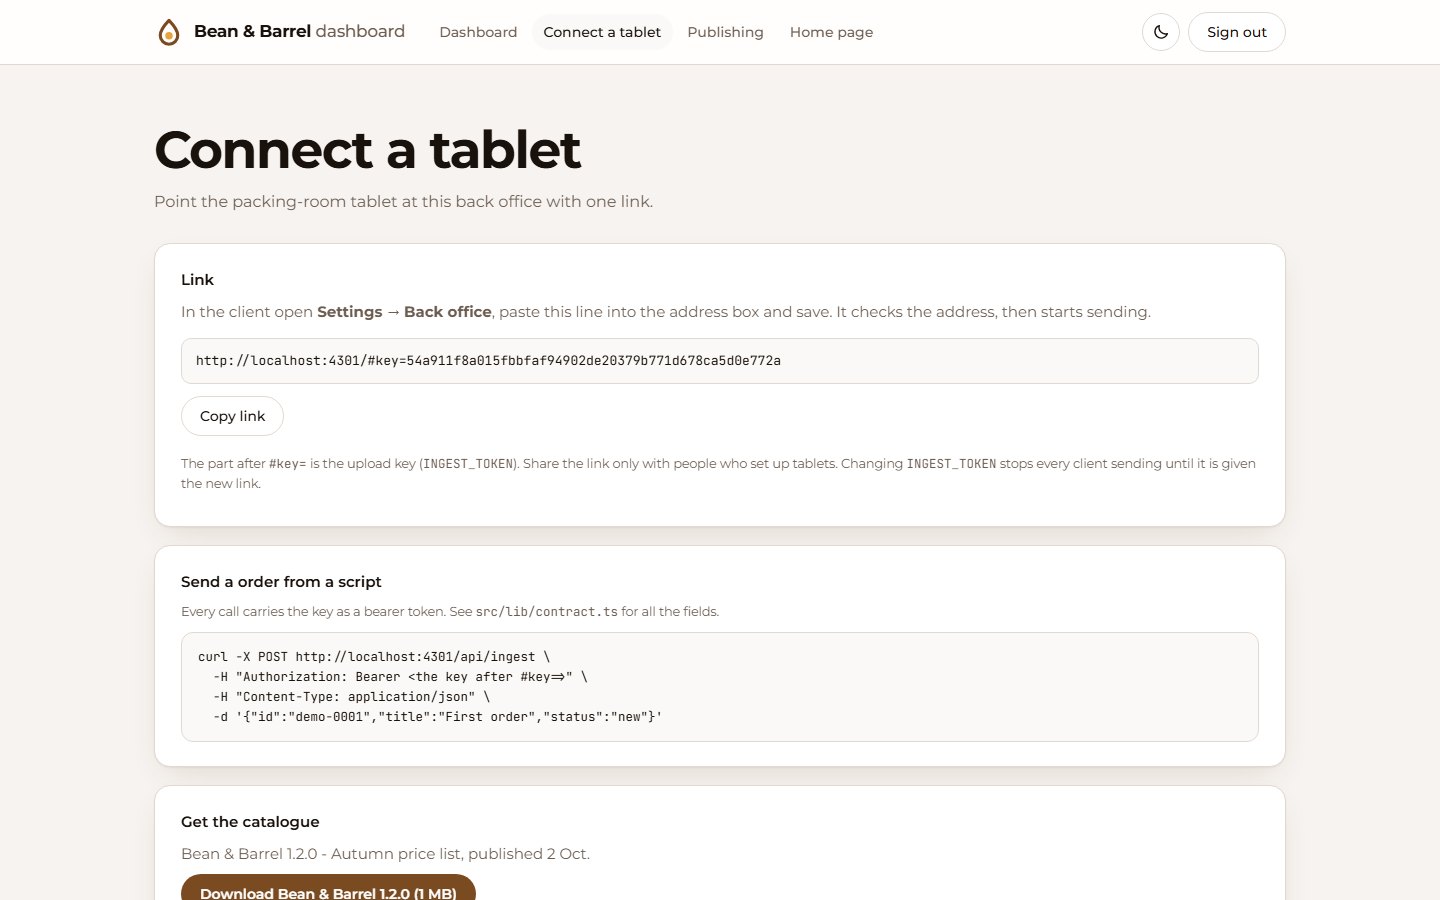Click the demo-0001 JSON payload line
This screenshot has width=1440, height=900.
(438, 717)
